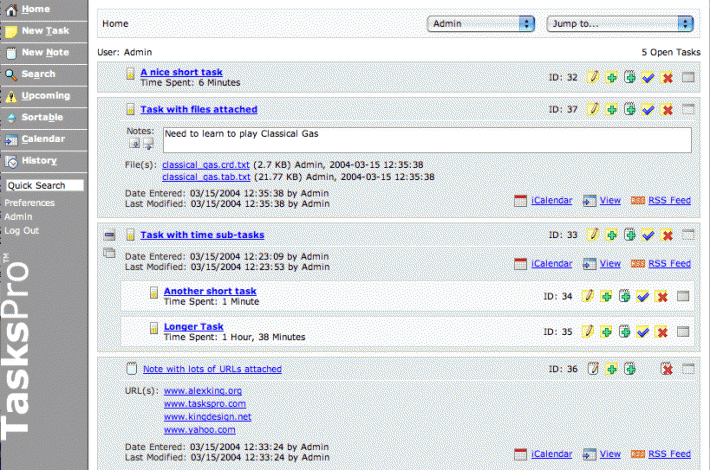Edit note ID 36 with the pencil icon

coord(593,369)
